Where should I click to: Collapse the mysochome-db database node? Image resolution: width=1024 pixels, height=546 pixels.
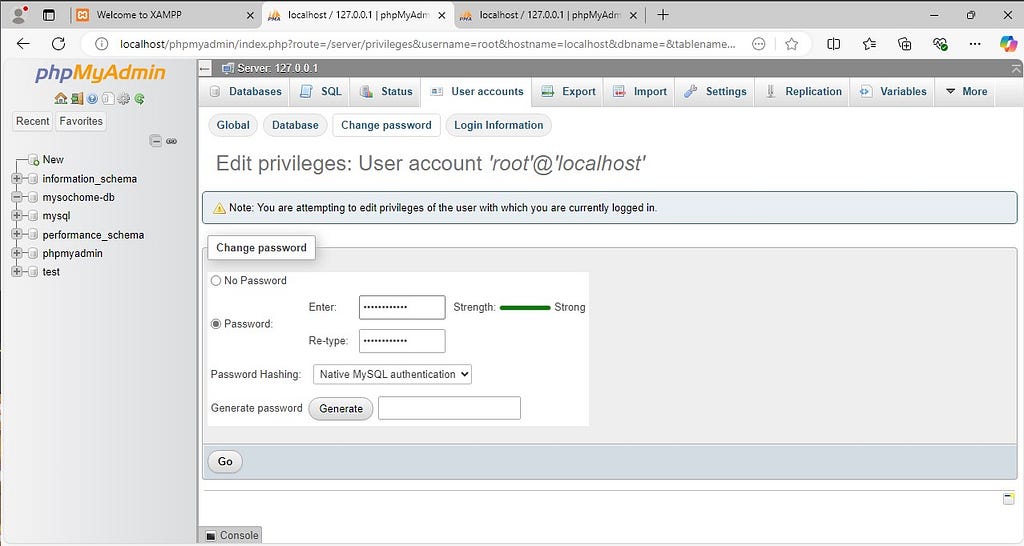click(x=17, y=197)
